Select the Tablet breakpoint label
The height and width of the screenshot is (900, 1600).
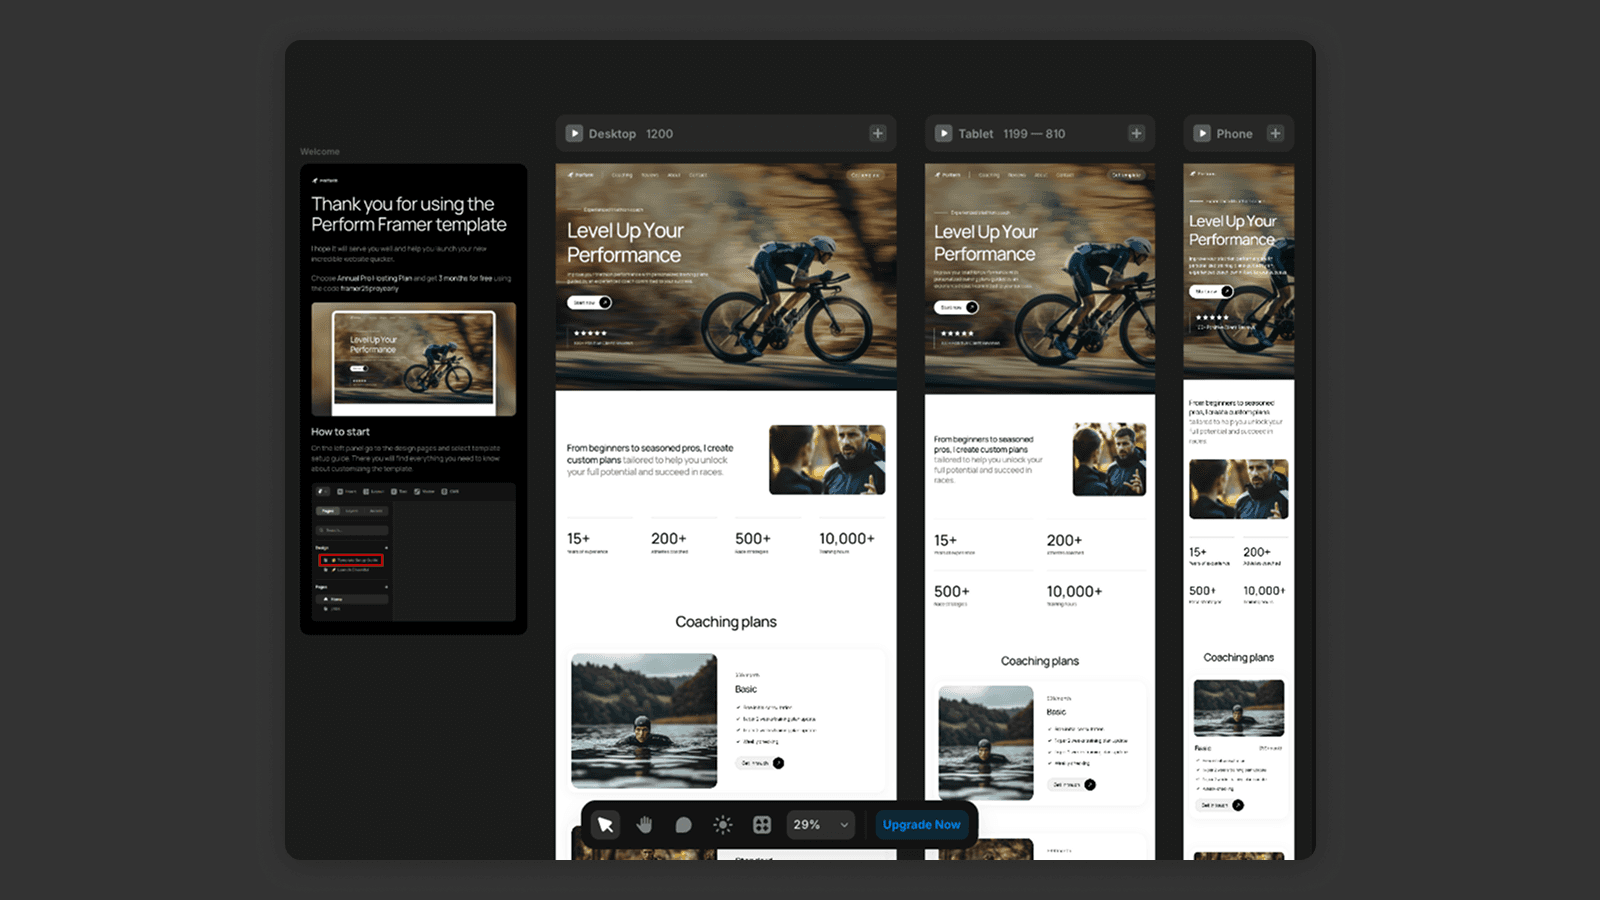click(x=976, y=134)
